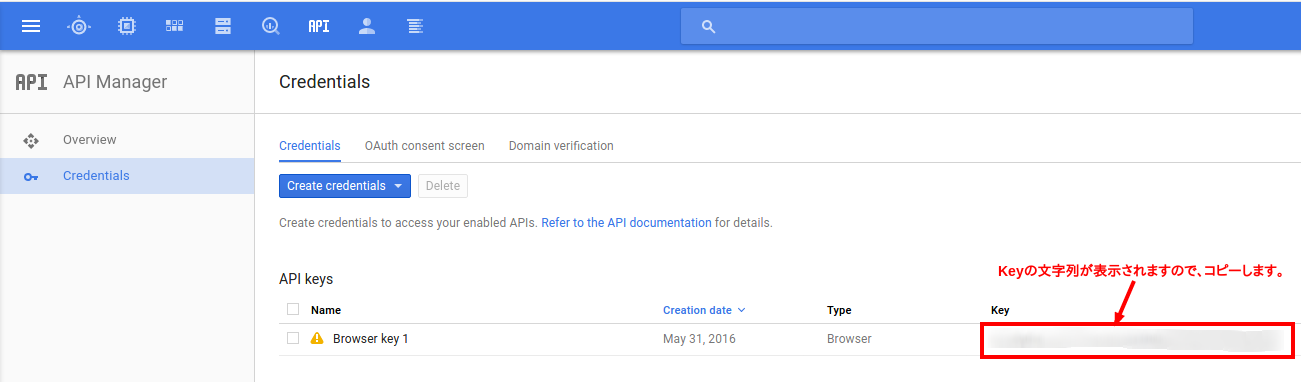This screenshot has width=1301, height=382.
Task: Follow the Refer to the API documentation link
Action: click(626, 223)
